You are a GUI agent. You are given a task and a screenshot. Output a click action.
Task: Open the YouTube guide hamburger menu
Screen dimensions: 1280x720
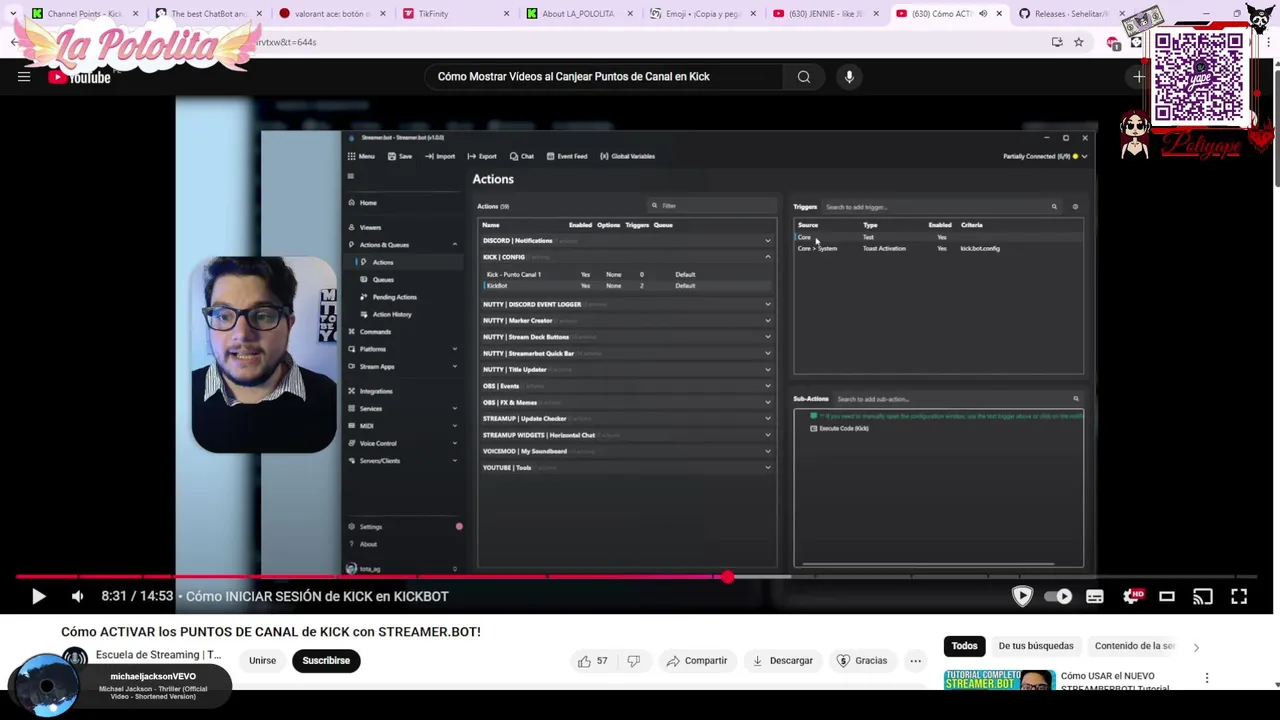[24, 77]
